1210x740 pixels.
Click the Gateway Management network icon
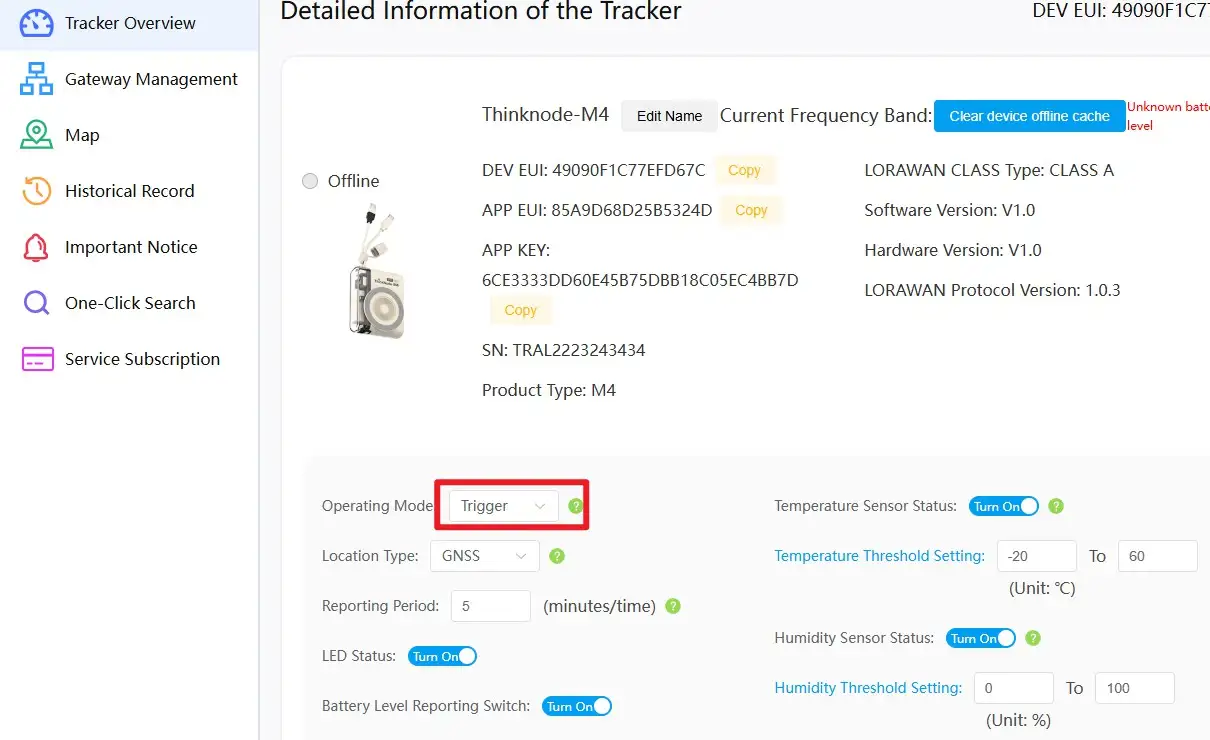coord(36,79)
